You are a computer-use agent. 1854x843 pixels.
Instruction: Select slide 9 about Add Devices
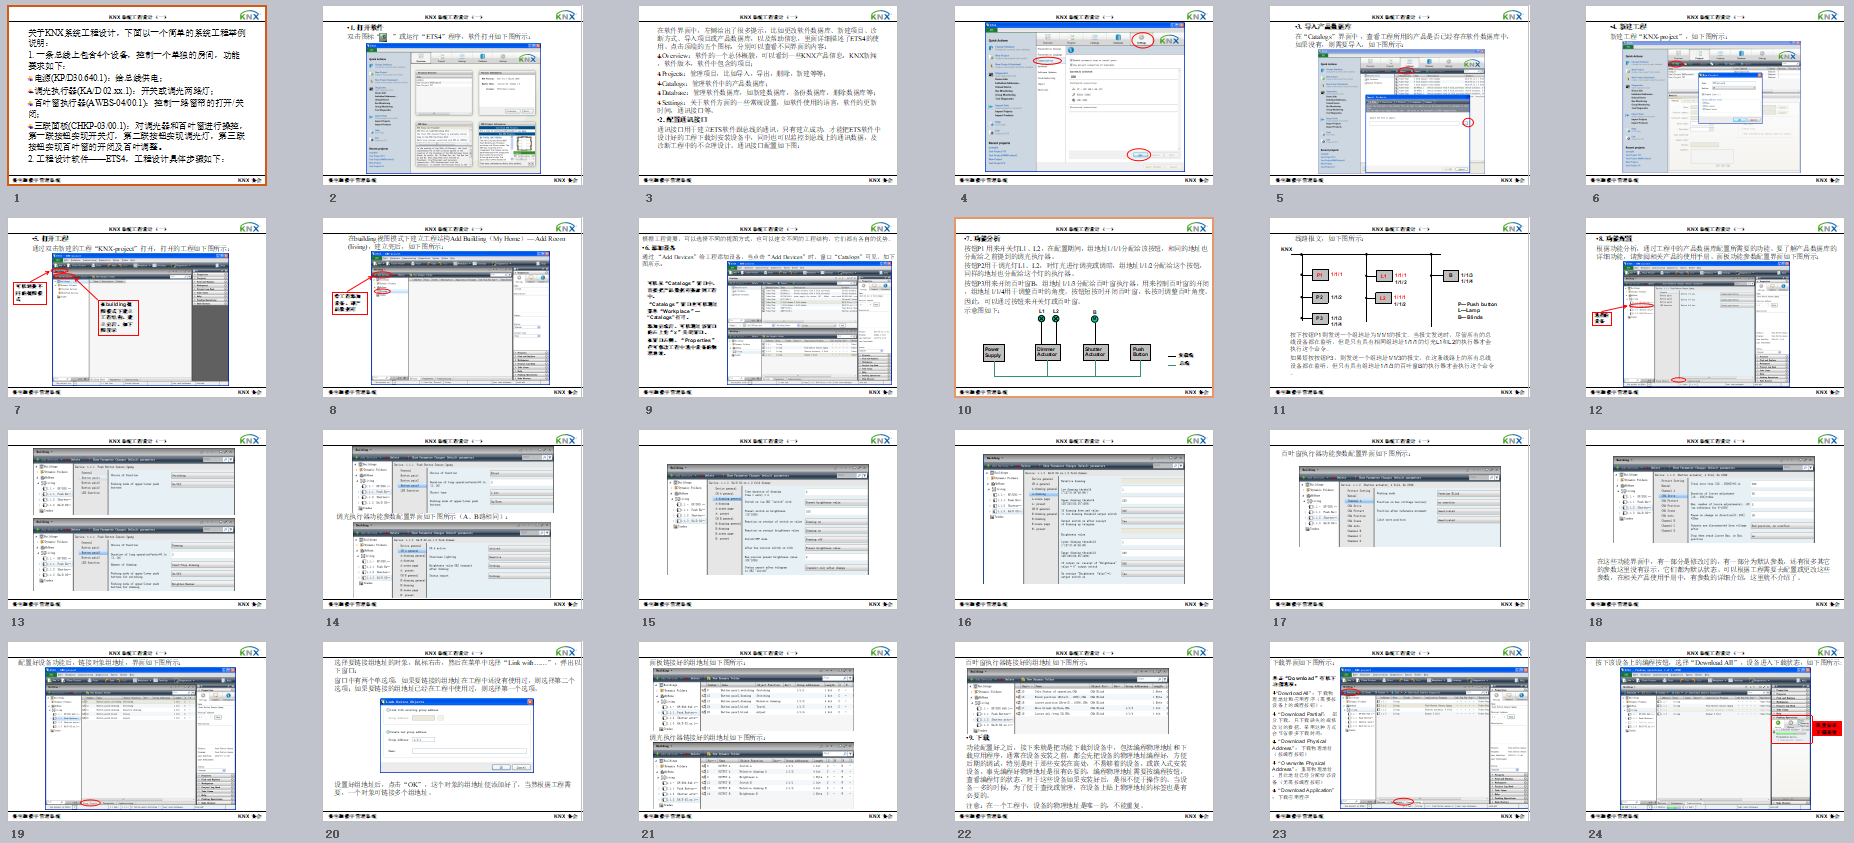pyautogui.click(x=768, y=308)
